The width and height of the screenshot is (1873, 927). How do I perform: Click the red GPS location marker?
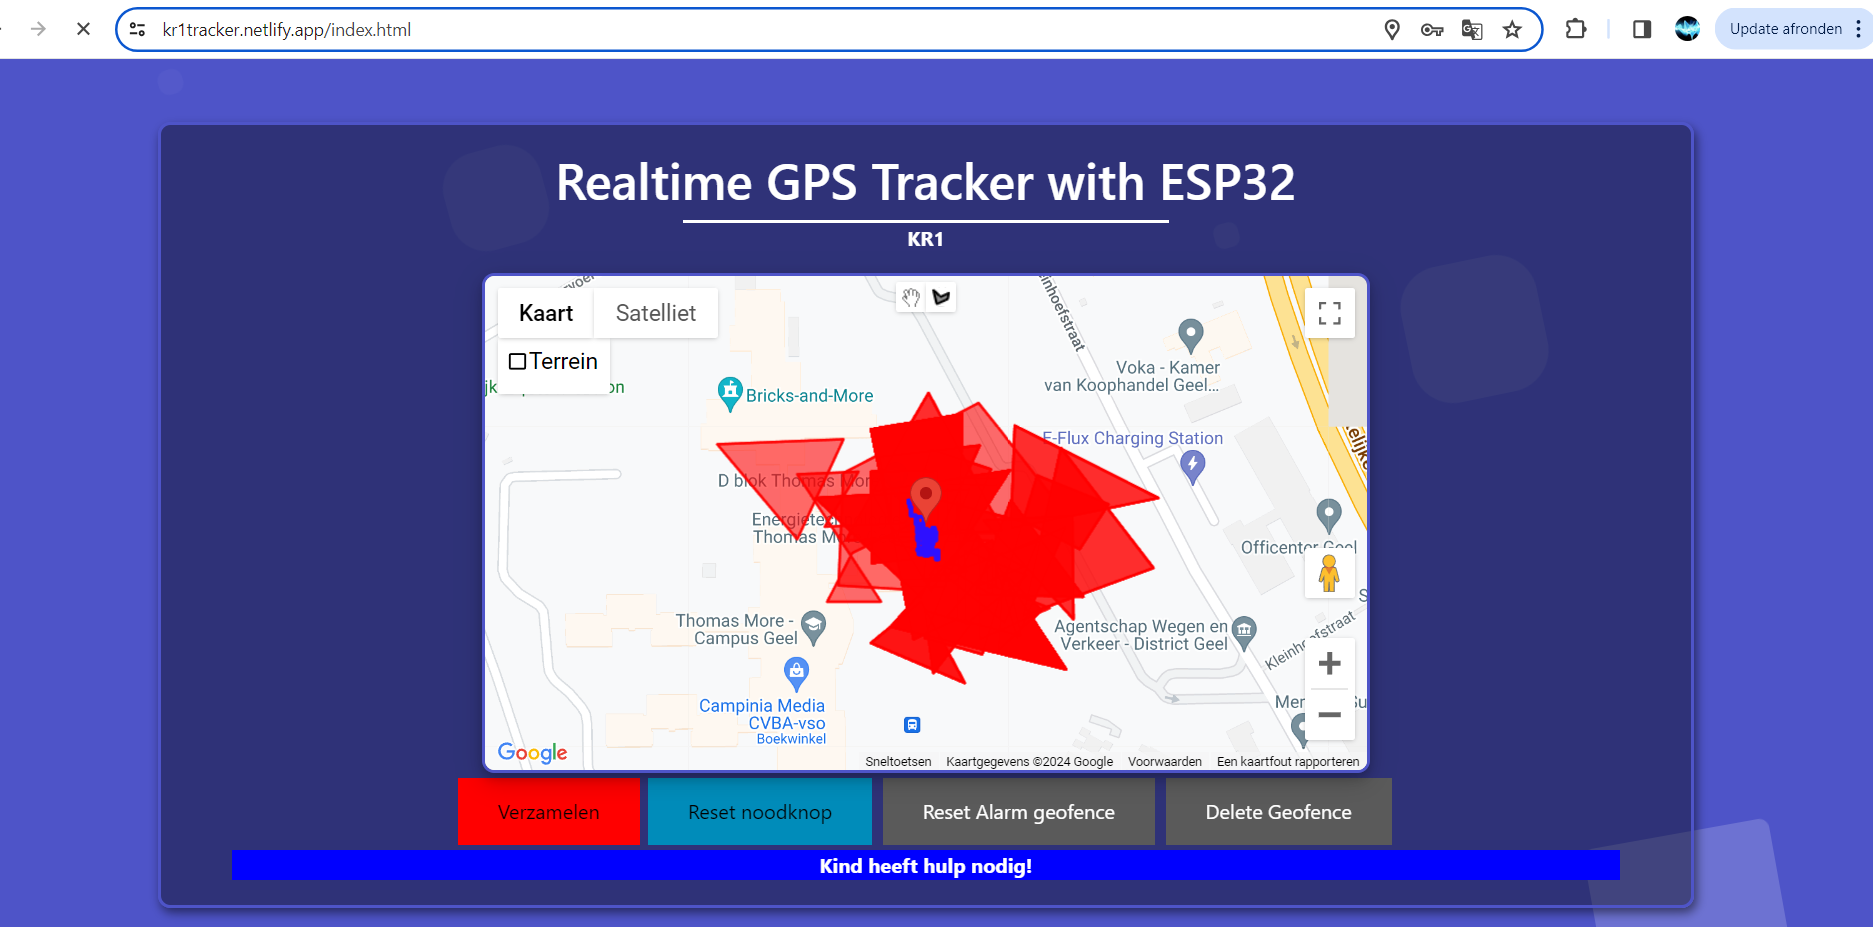926,495
